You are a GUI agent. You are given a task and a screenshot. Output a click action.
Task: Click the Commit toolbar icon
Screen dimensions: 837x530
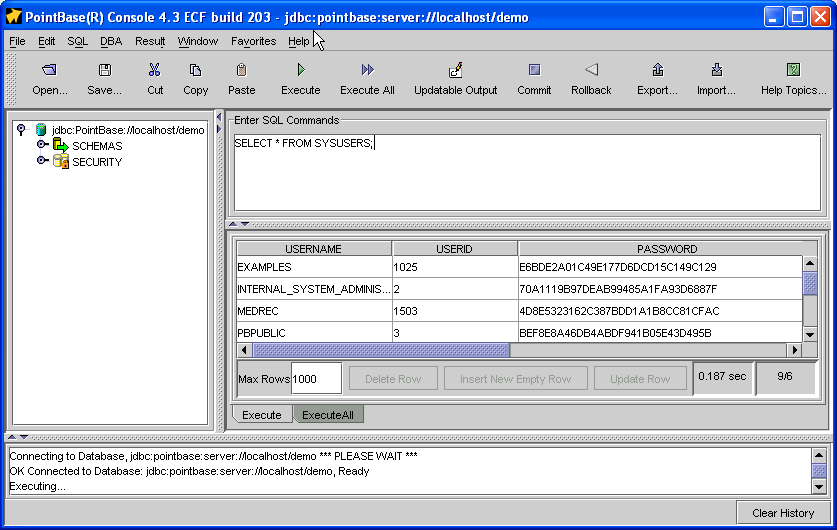point(534,70)
